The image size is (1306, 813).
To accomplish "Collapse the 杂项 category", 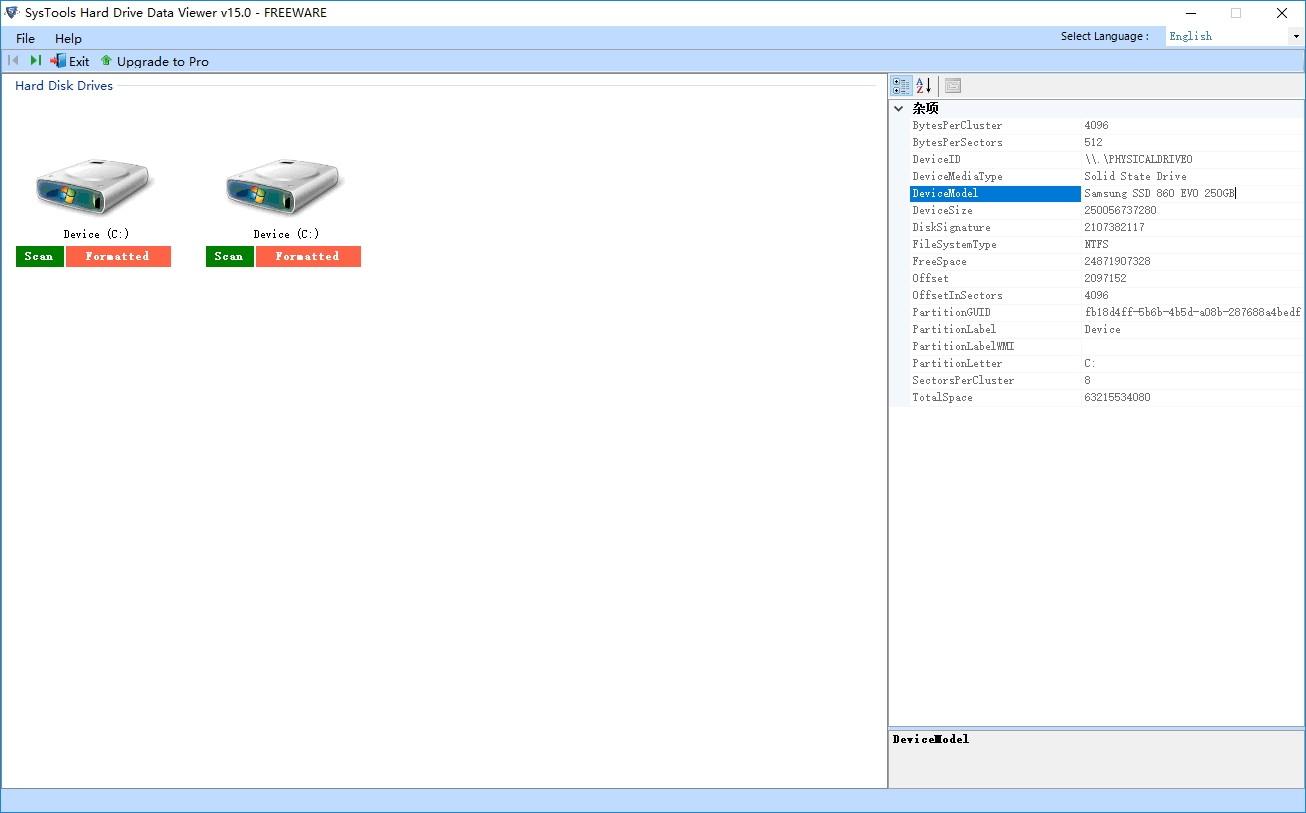I will click(899, 108).
